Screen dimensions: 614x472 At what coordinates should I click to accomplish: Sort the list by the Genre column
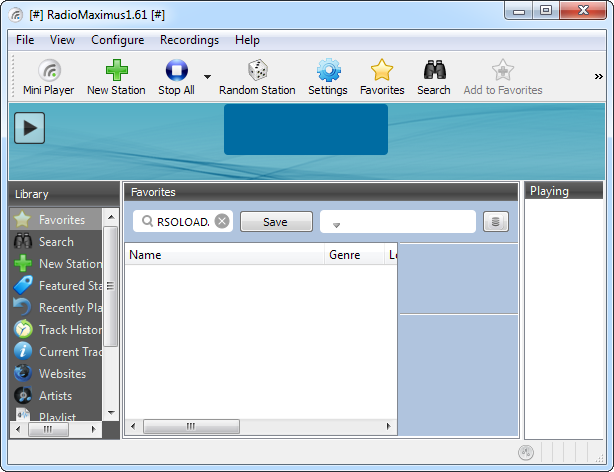coord(354,255)
